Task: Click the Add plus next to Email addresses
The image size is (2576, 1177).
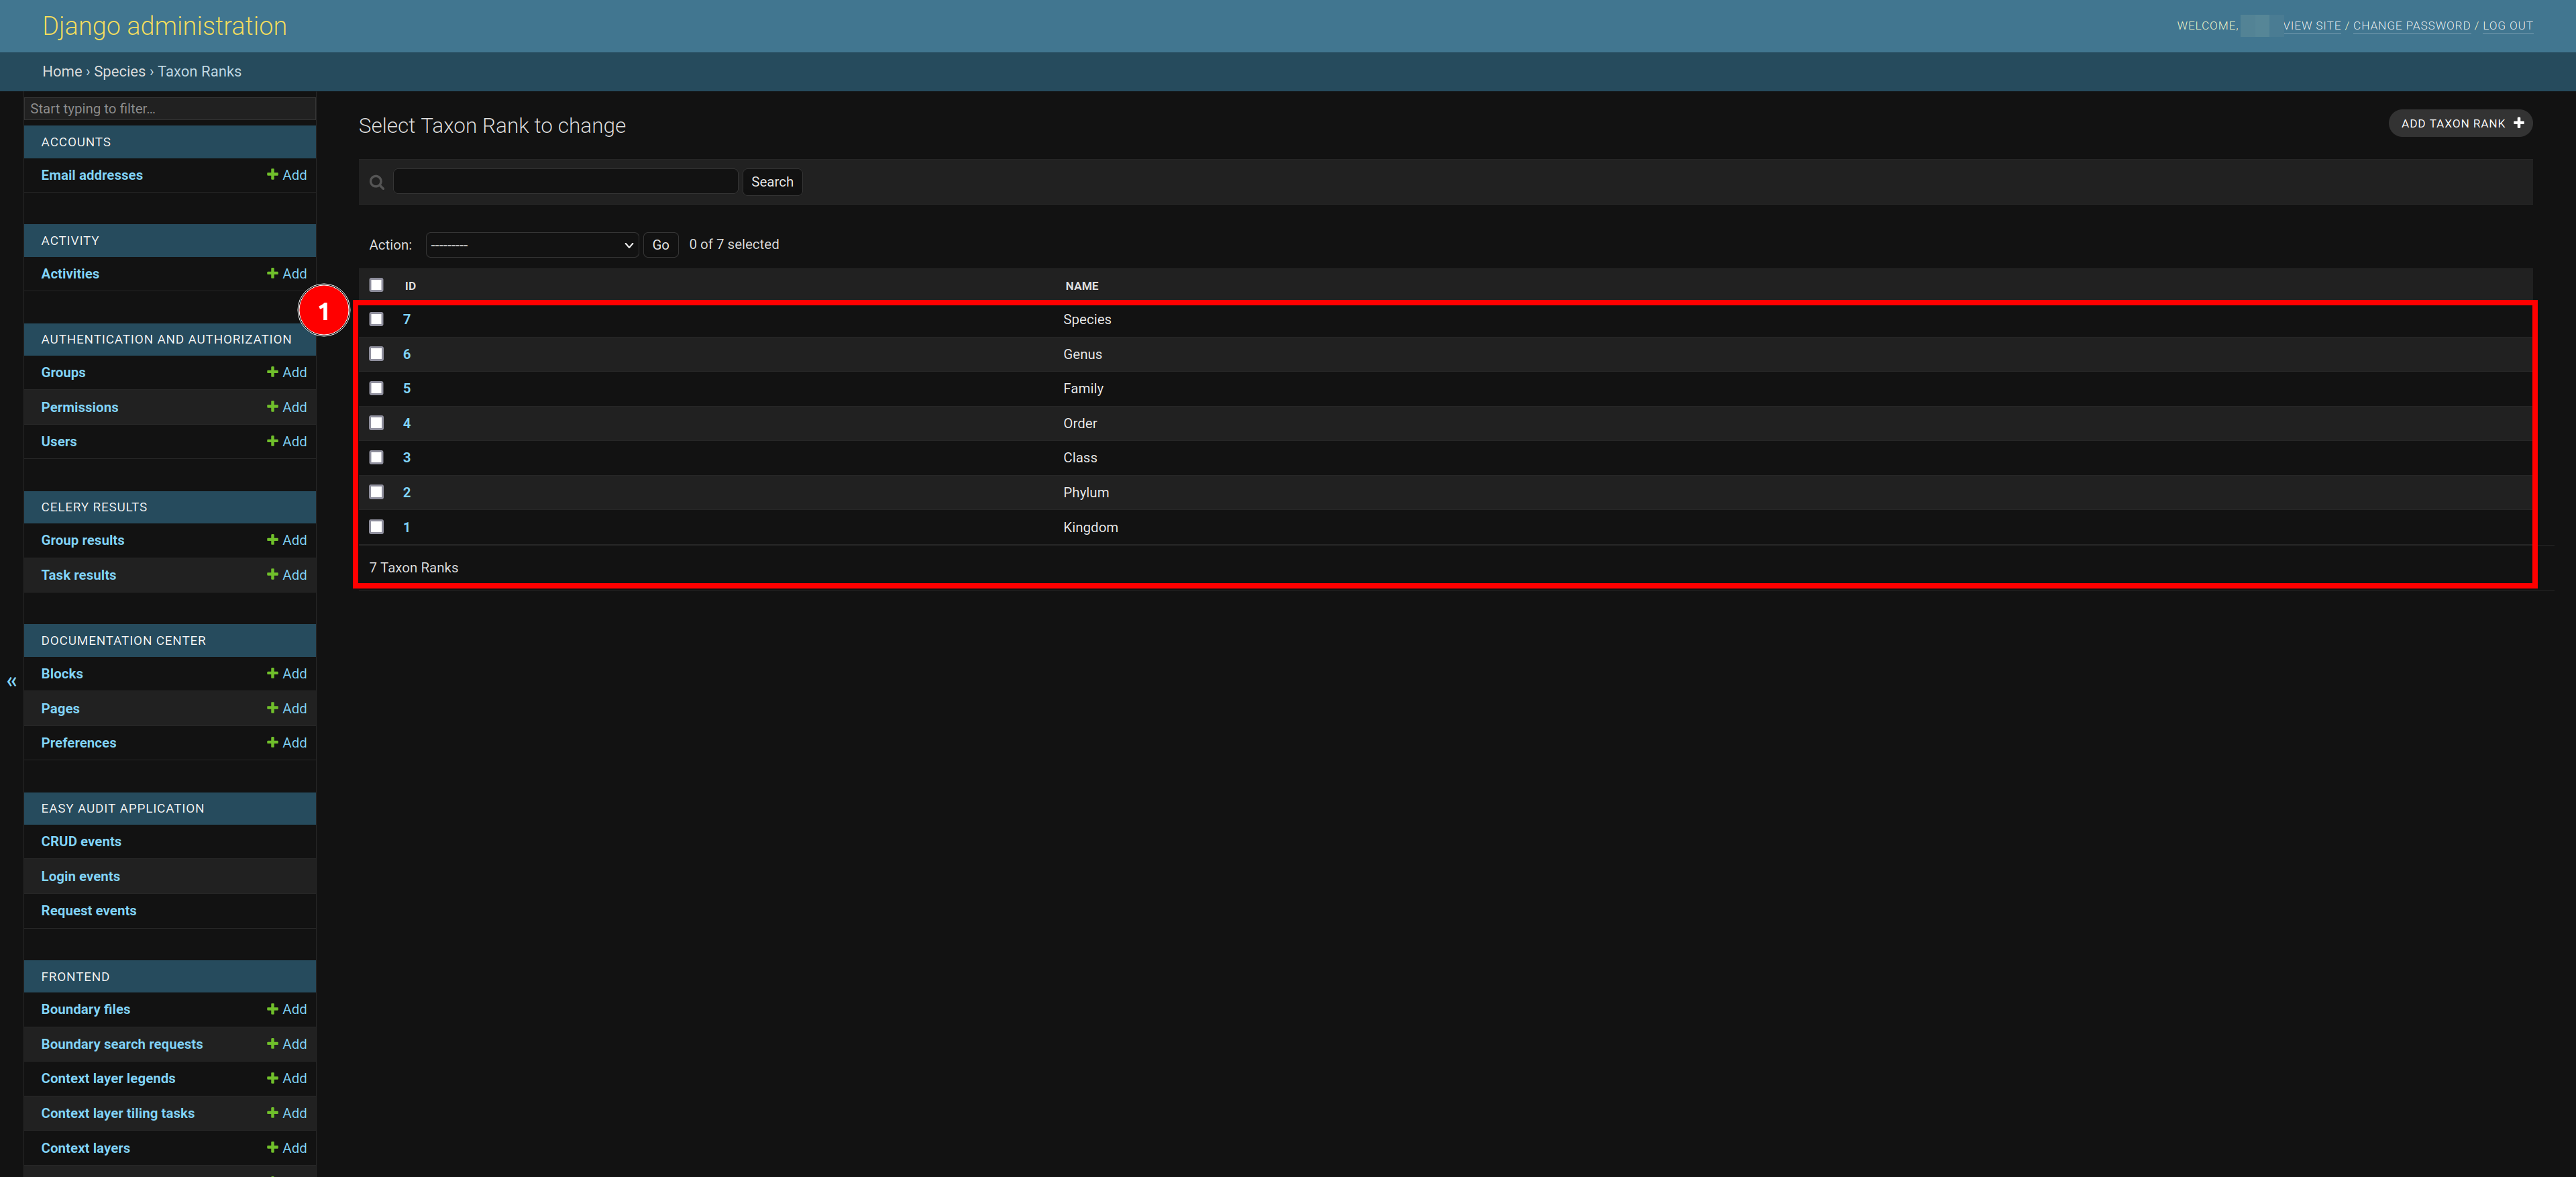Action: [286, 175]
